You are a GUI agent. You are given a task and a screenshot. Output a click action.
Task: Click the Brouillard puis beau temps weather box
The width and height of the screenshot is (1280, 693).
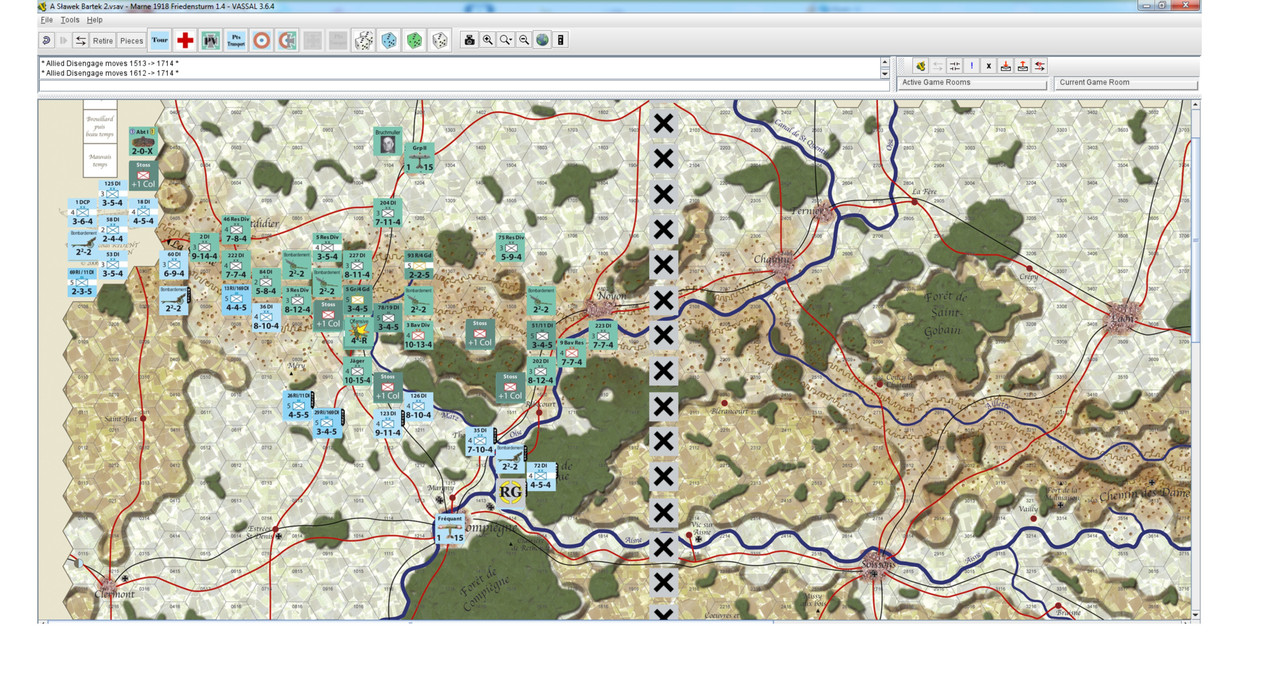click(100, 128)
